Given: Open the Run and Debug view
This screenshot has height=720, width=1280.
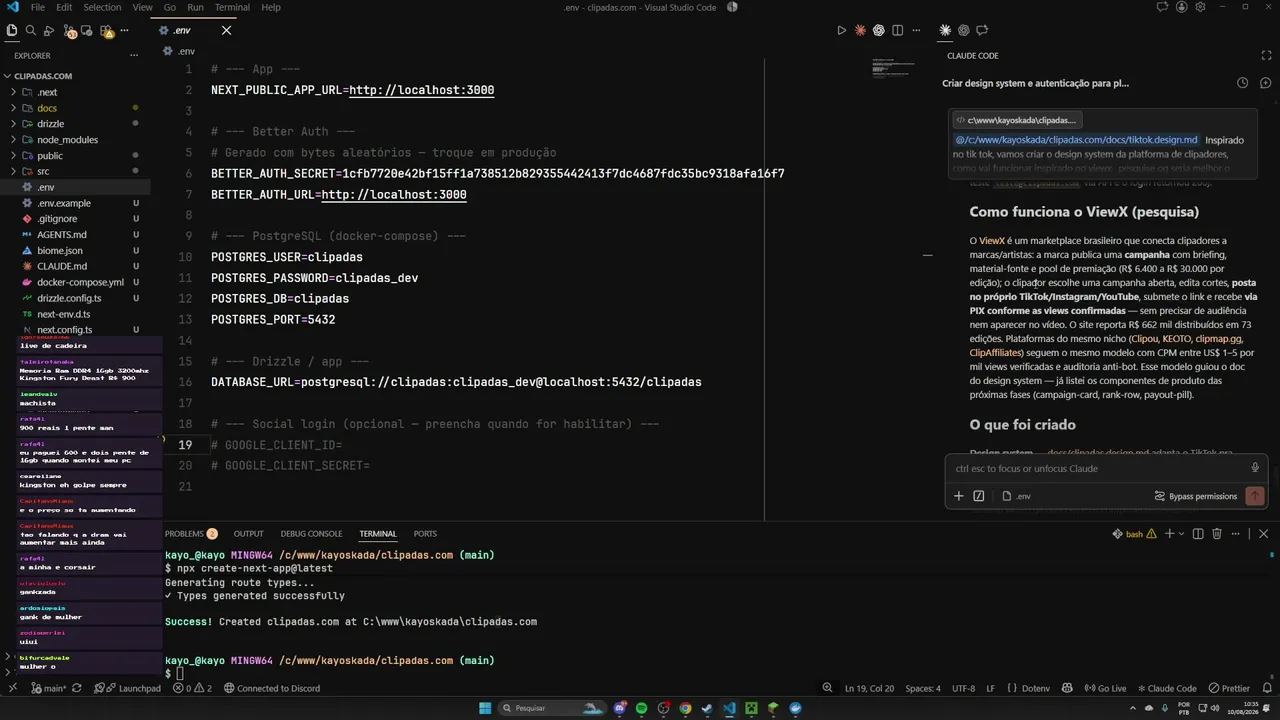Looking at the screenshot, I should [49, 31].
